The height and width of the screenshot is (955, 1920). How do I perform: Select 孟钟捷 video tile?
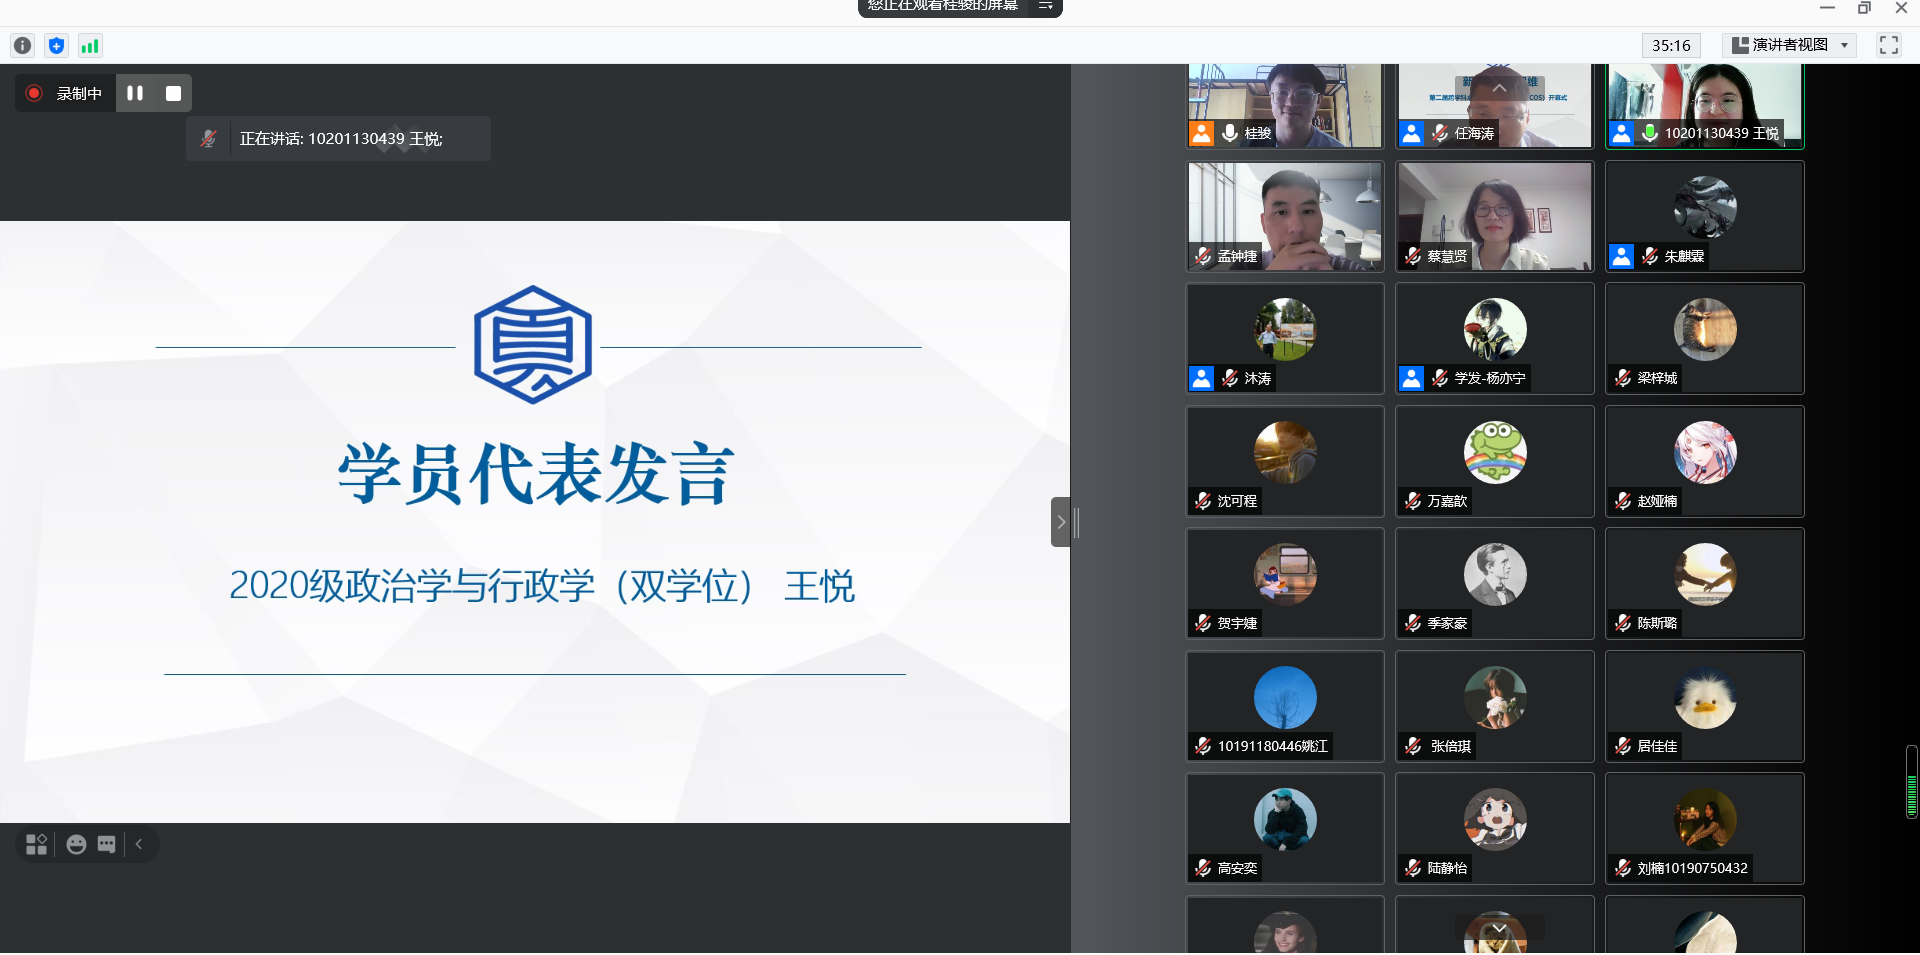(x=1285, y=216)
